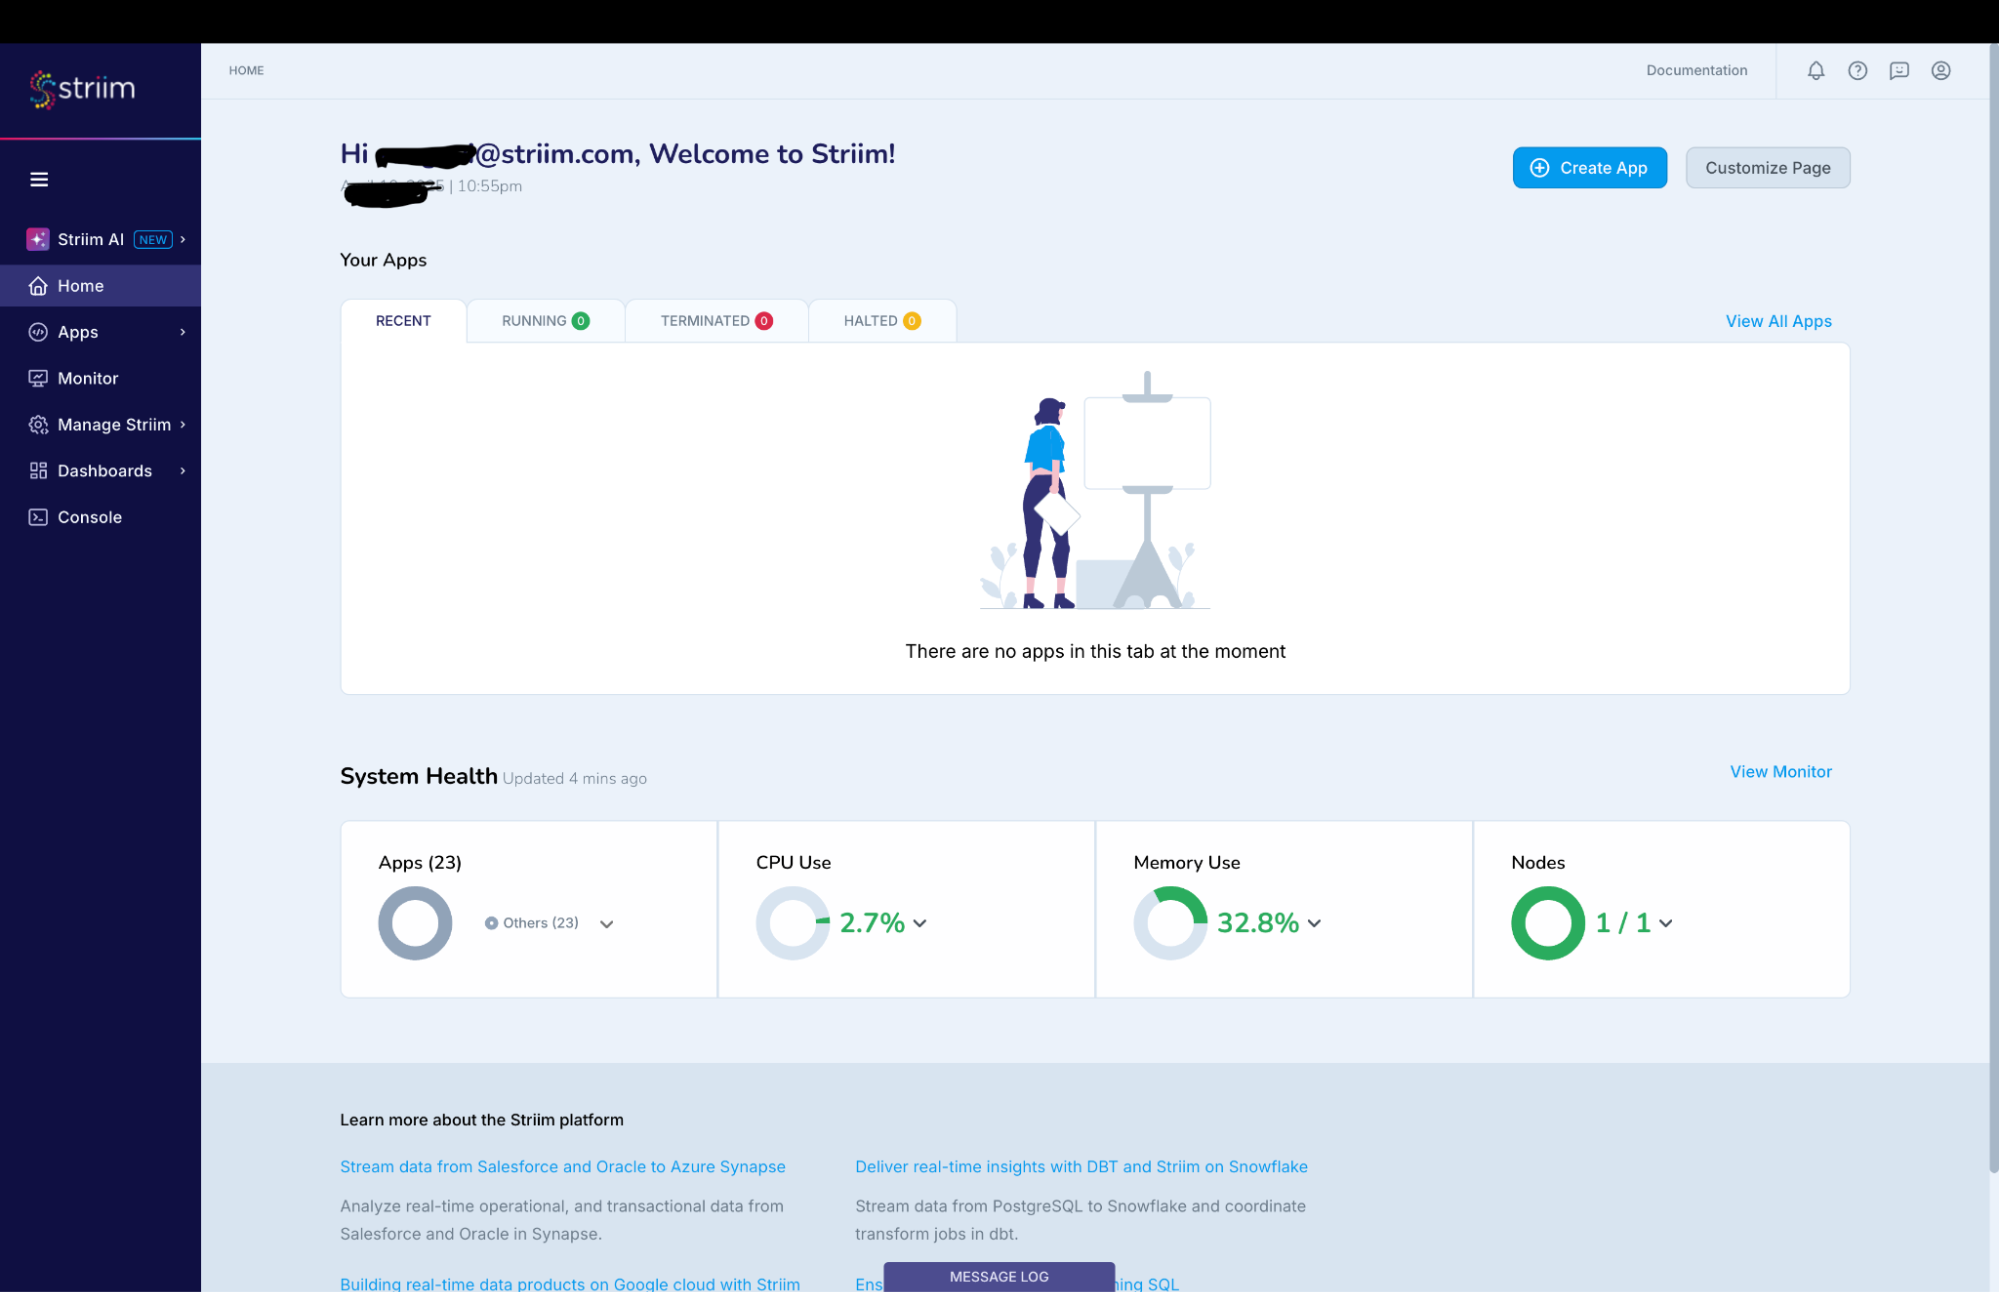The image size is (1999, 1293).
Task: Expand the 1 / 1 Nodes chevron
Action: pos(1665,923)
